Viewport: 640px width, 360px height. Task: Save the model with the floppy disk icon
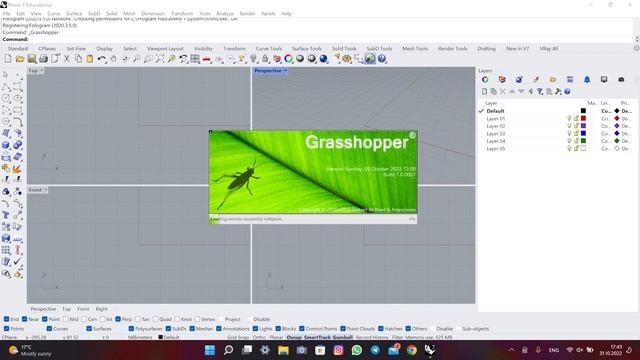point(31,59)
